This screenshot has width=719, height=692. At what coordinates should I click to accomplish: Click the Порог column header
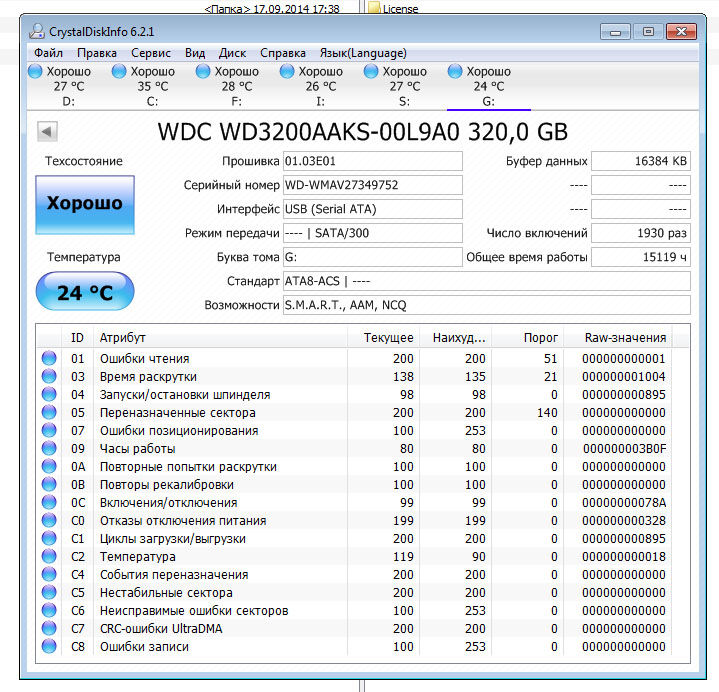coord(528,338)
